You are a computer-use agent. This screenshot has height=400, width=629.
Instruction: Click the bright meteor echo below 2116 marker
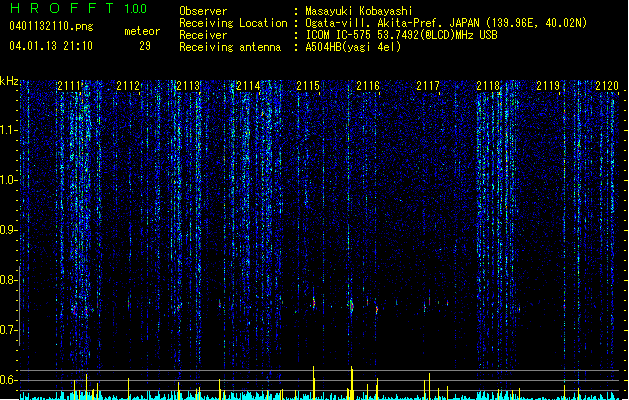[351, 306]
